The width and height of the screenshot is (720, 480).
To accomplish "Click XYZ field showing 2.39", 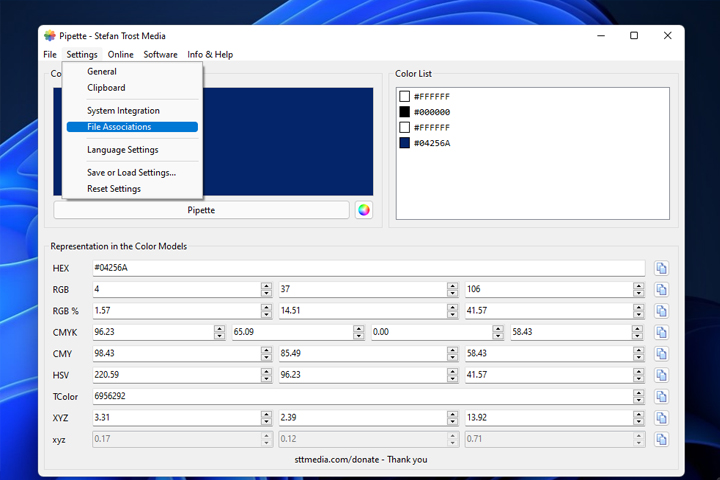I will [x=363, y=418].
